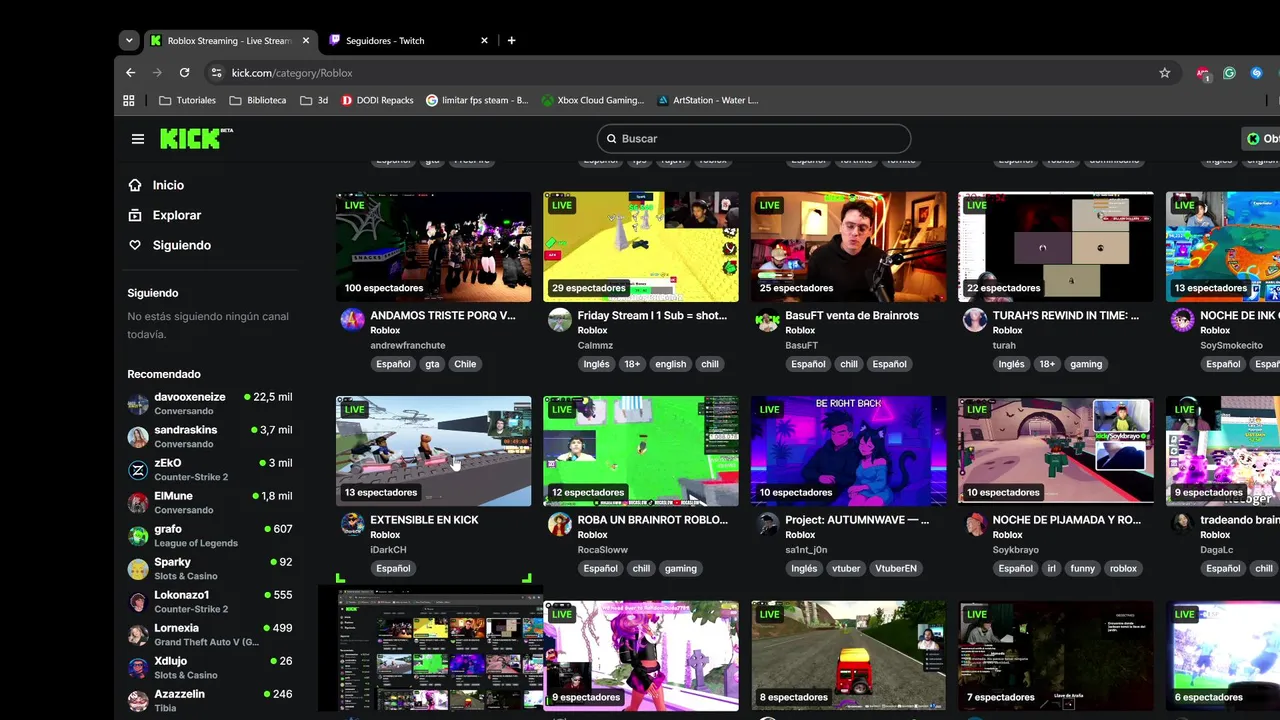Click the address bar URL kick.com/category/Roblox
Image resolution: width=1280 pixels, height=720 pixels.
(292, 73)
